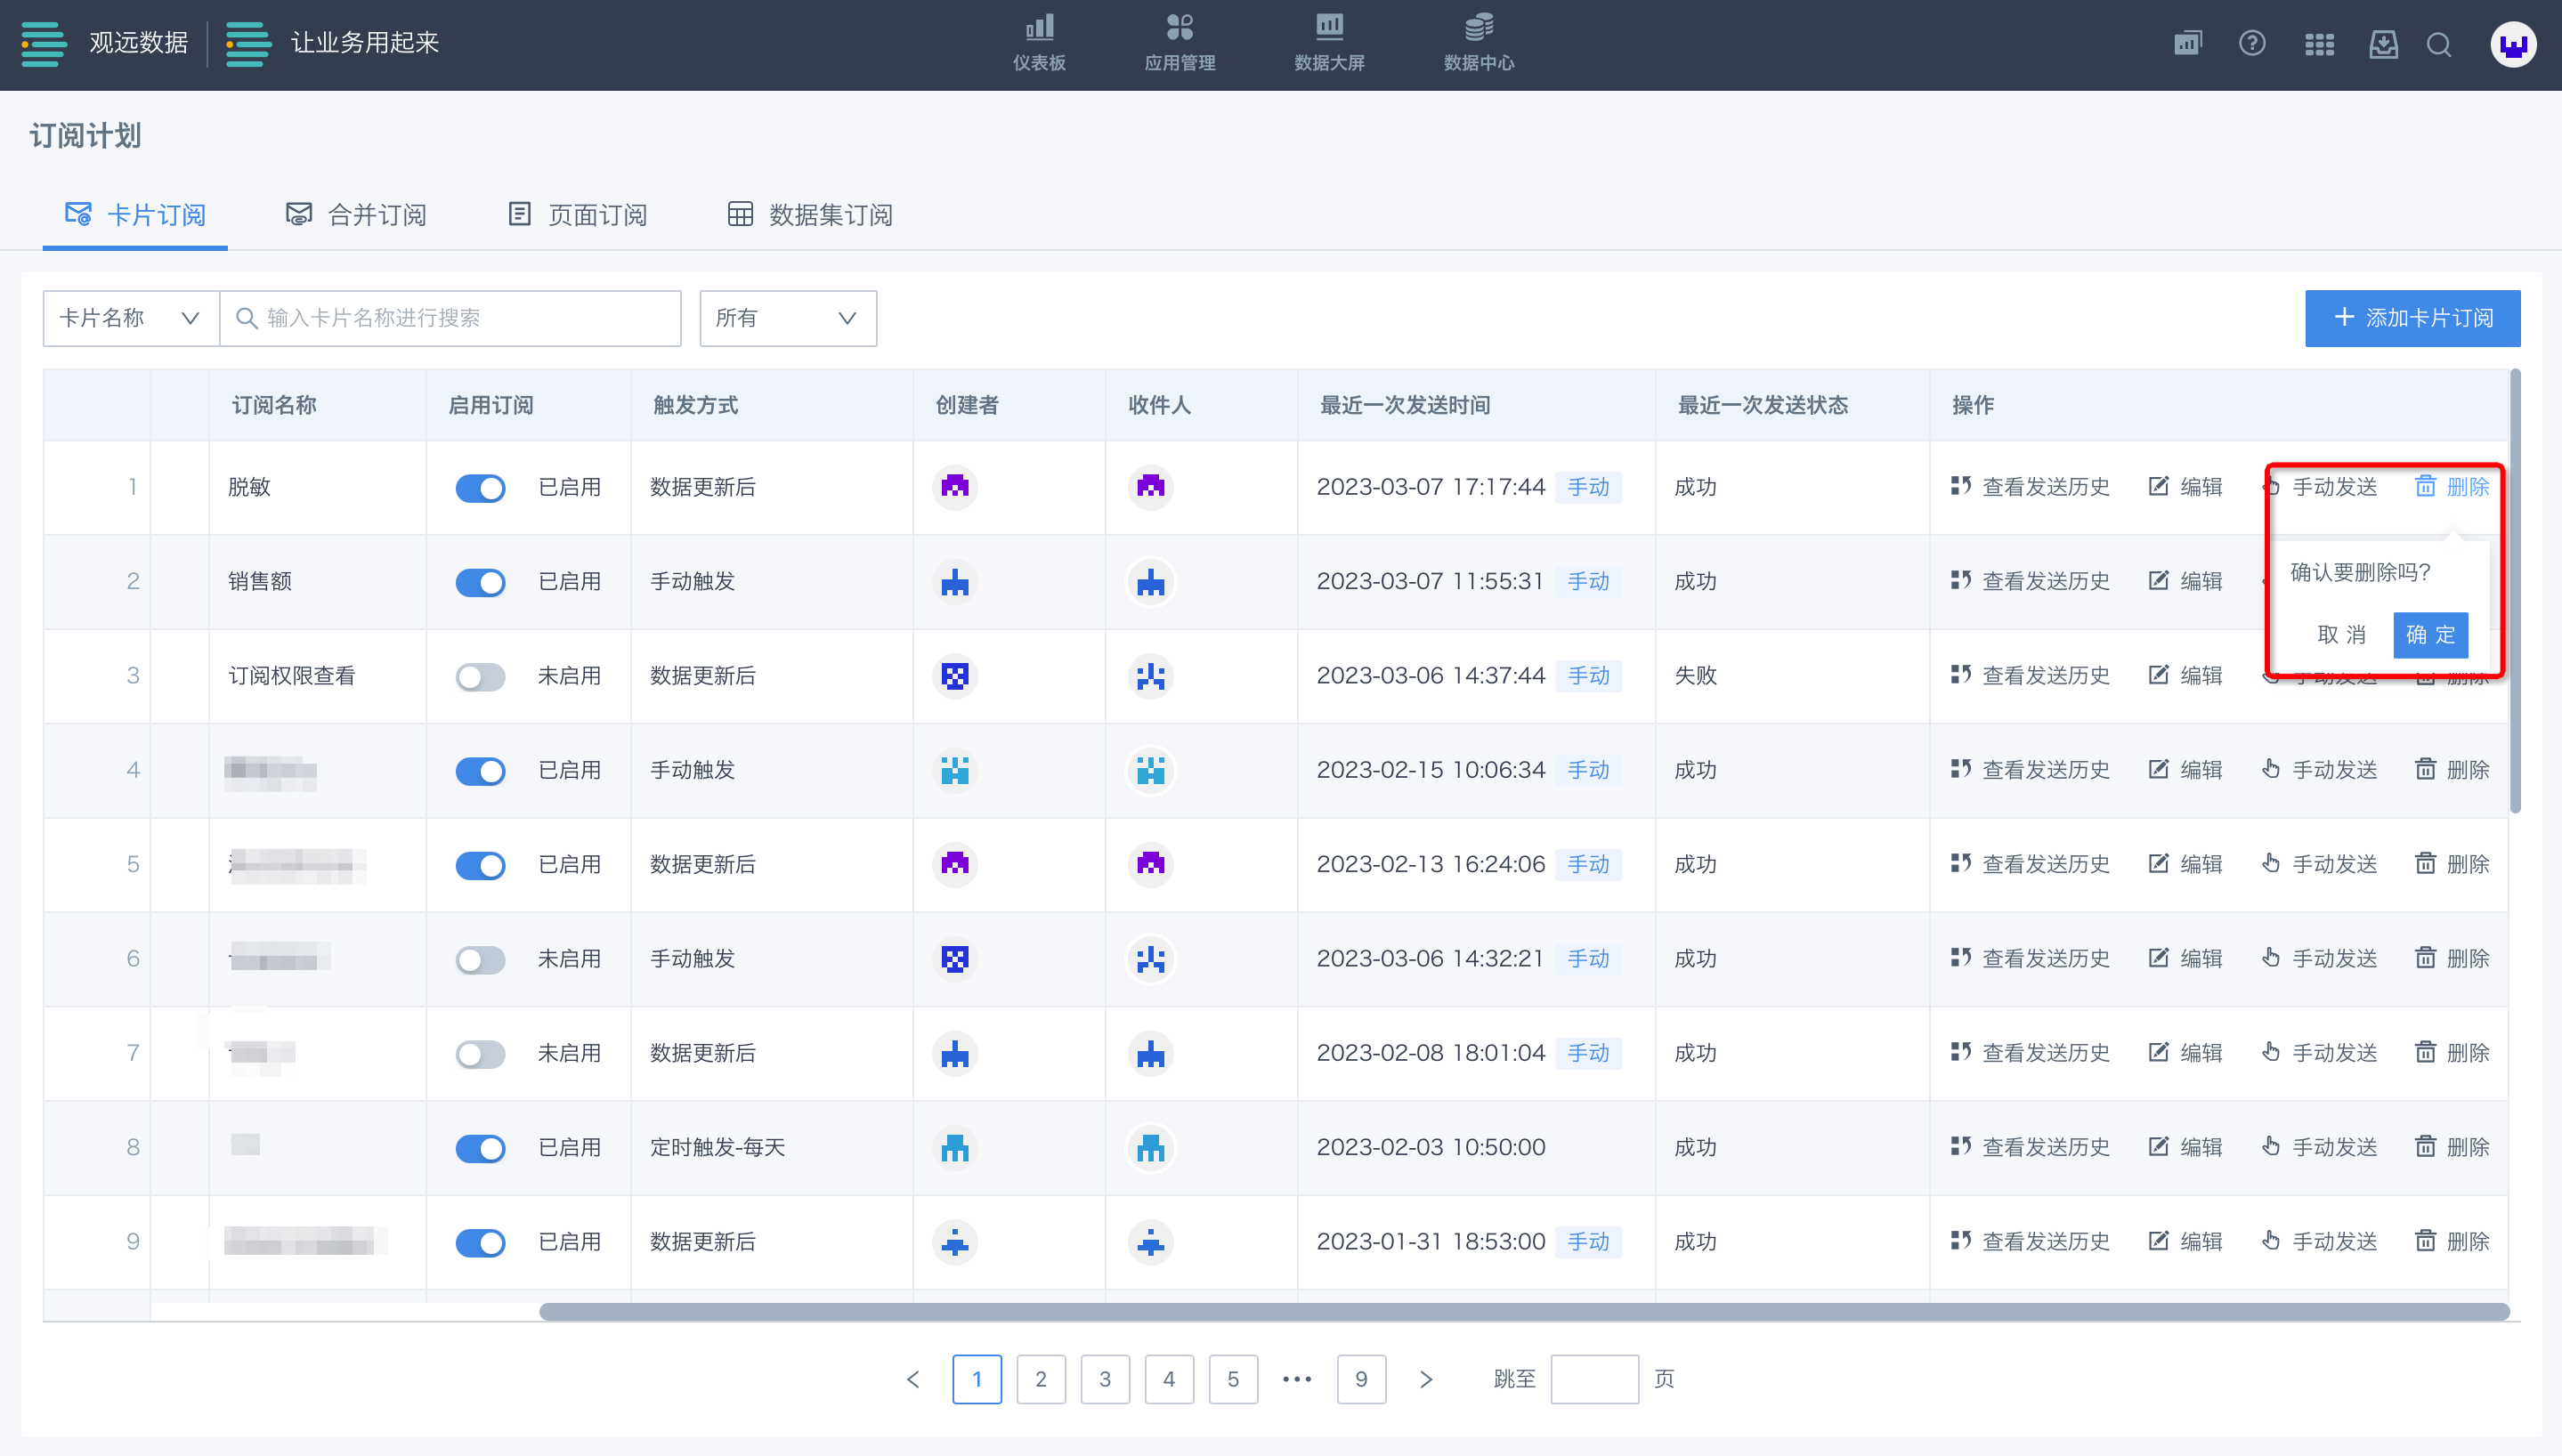Switch to 合并订阅 tab
The height and width of the screenshot is (1456, 2562).
click(356, 214)
